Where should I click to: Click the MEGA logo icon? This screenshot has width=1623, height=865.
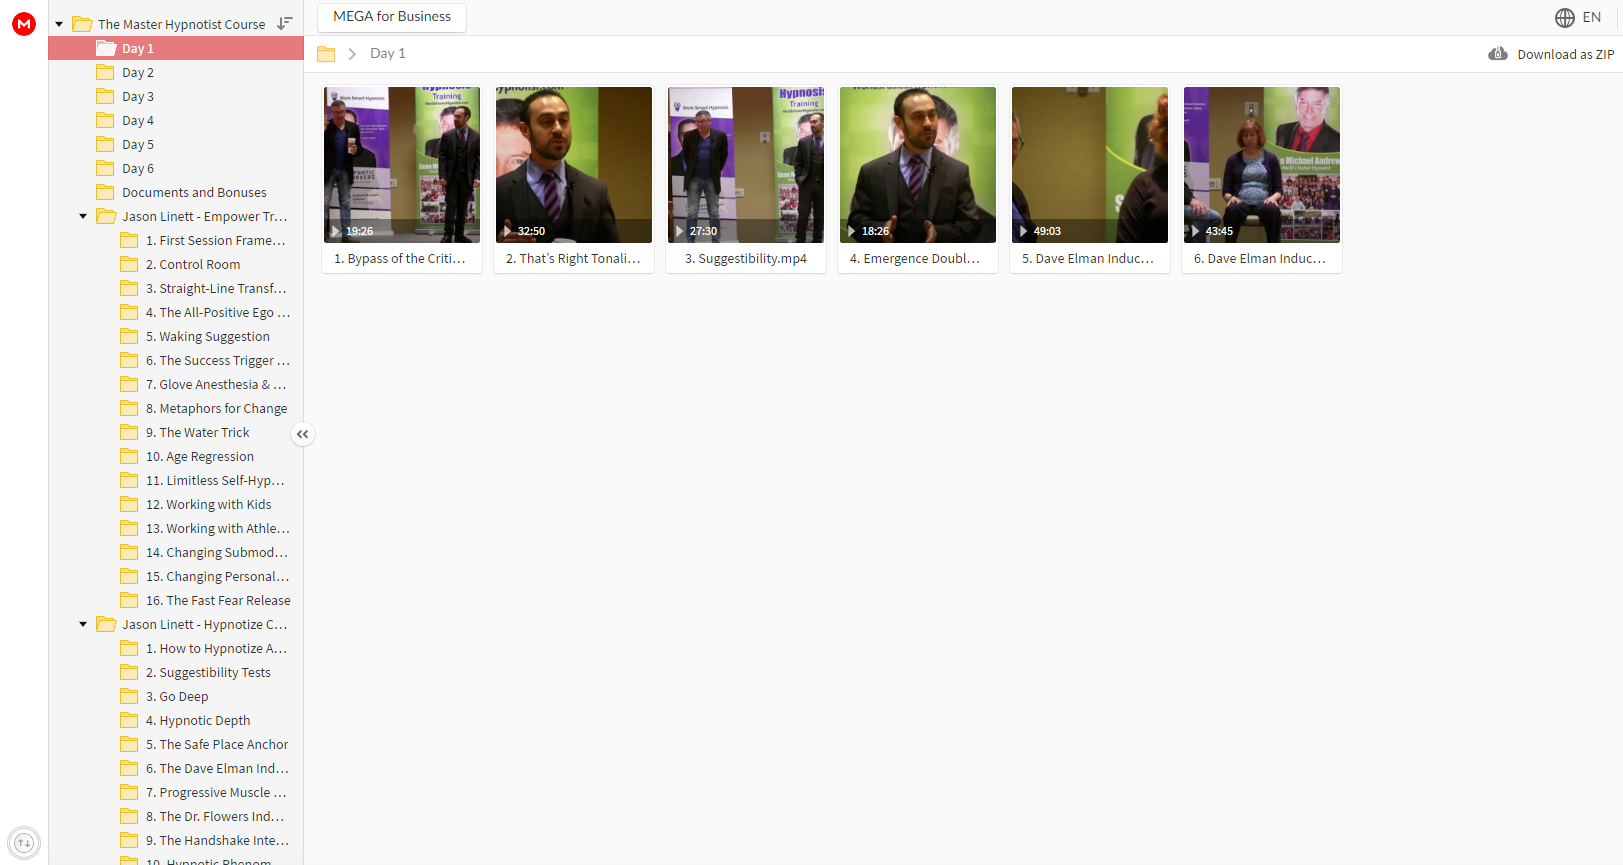(x=24, y=24)
